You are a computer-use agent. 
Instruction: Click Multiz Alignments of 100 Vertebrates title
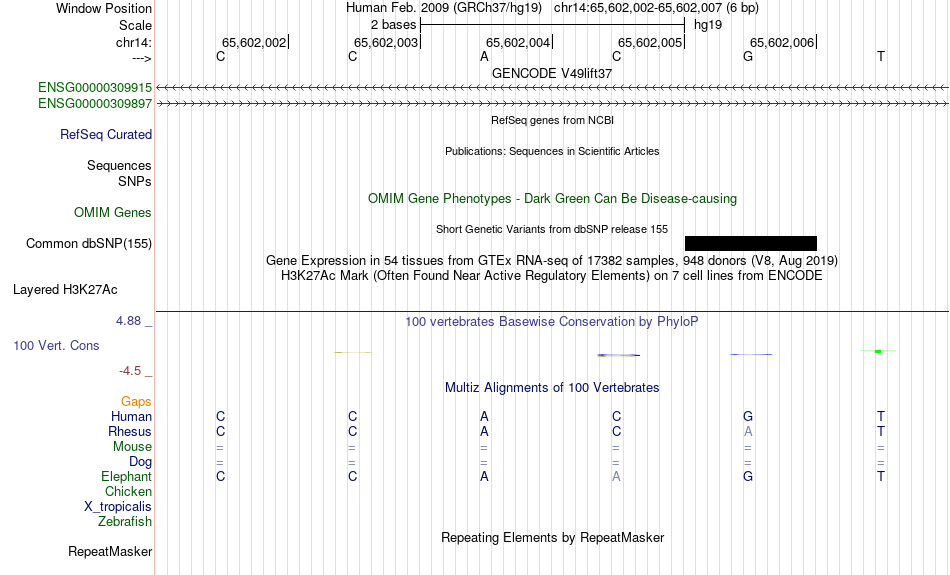[552, 388]
